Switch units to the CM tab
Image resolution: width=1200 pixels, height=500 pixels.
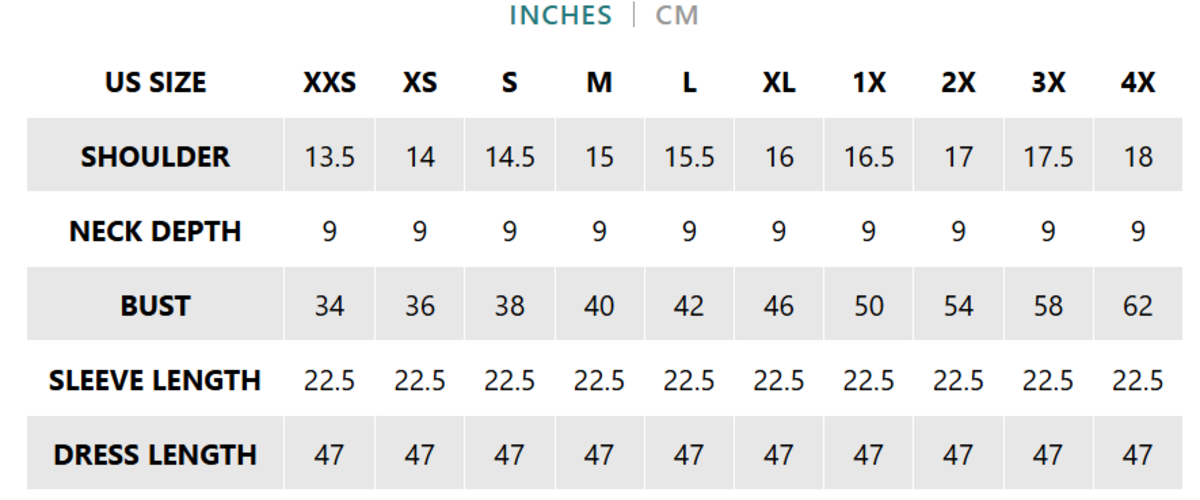[x=677, y=16]
